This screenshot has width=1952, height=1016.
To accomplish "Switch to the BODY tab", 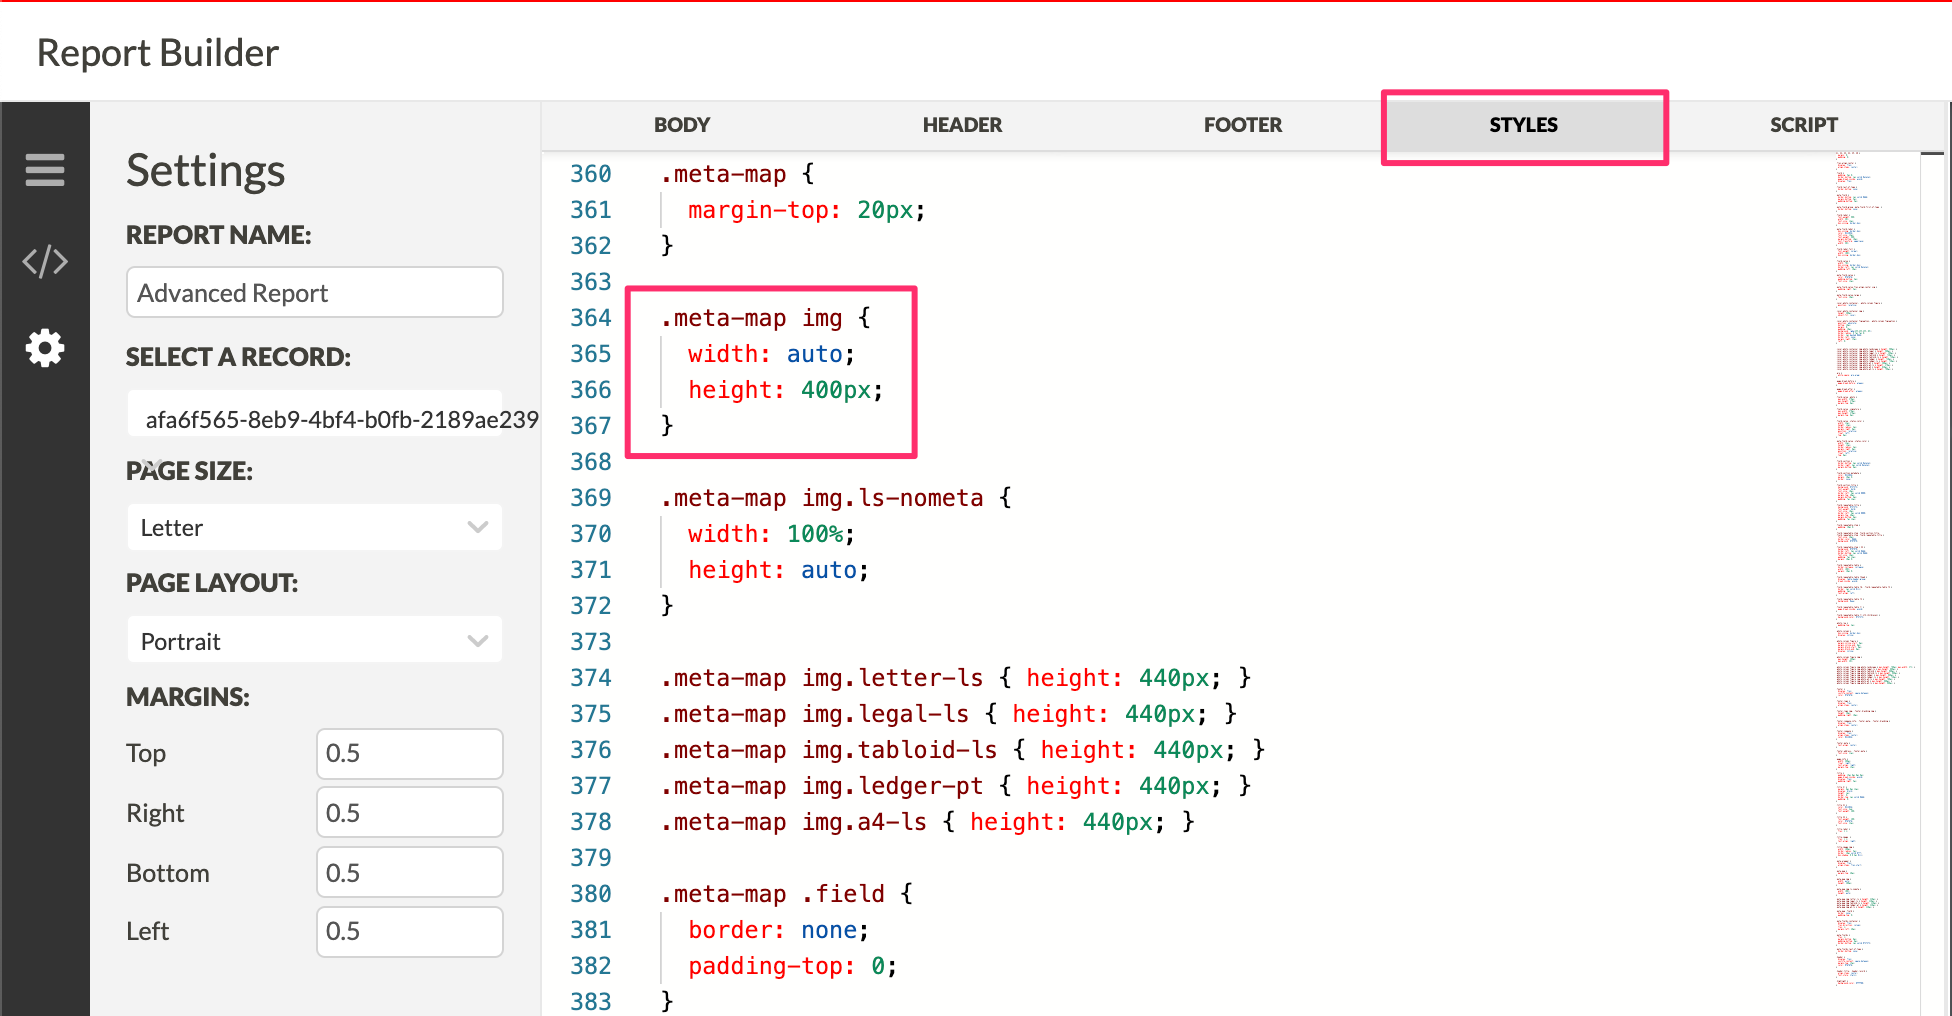I will tap(682, 125).
